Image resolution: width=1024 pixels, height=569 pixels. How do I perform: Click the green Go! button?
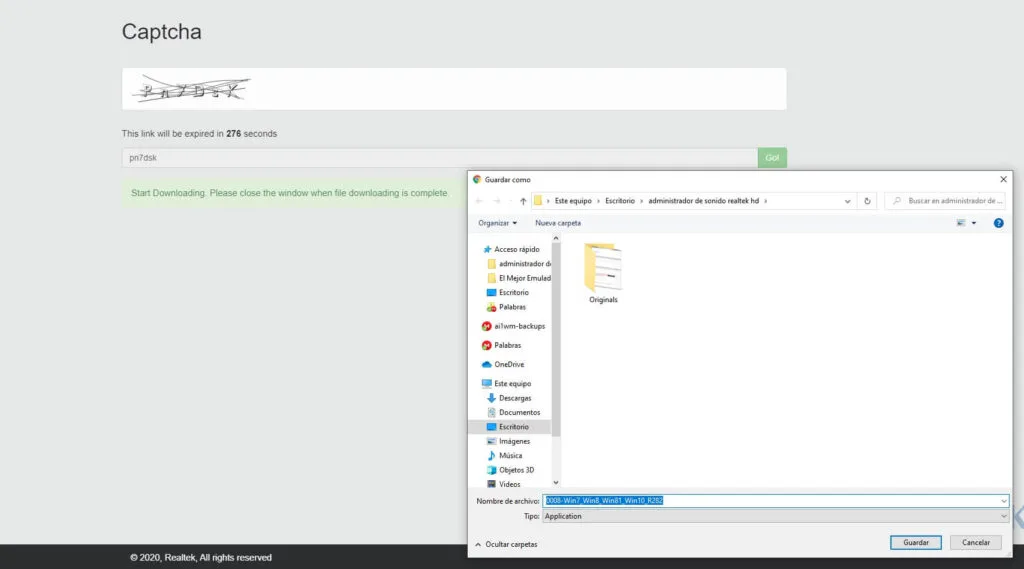point(772,158)
